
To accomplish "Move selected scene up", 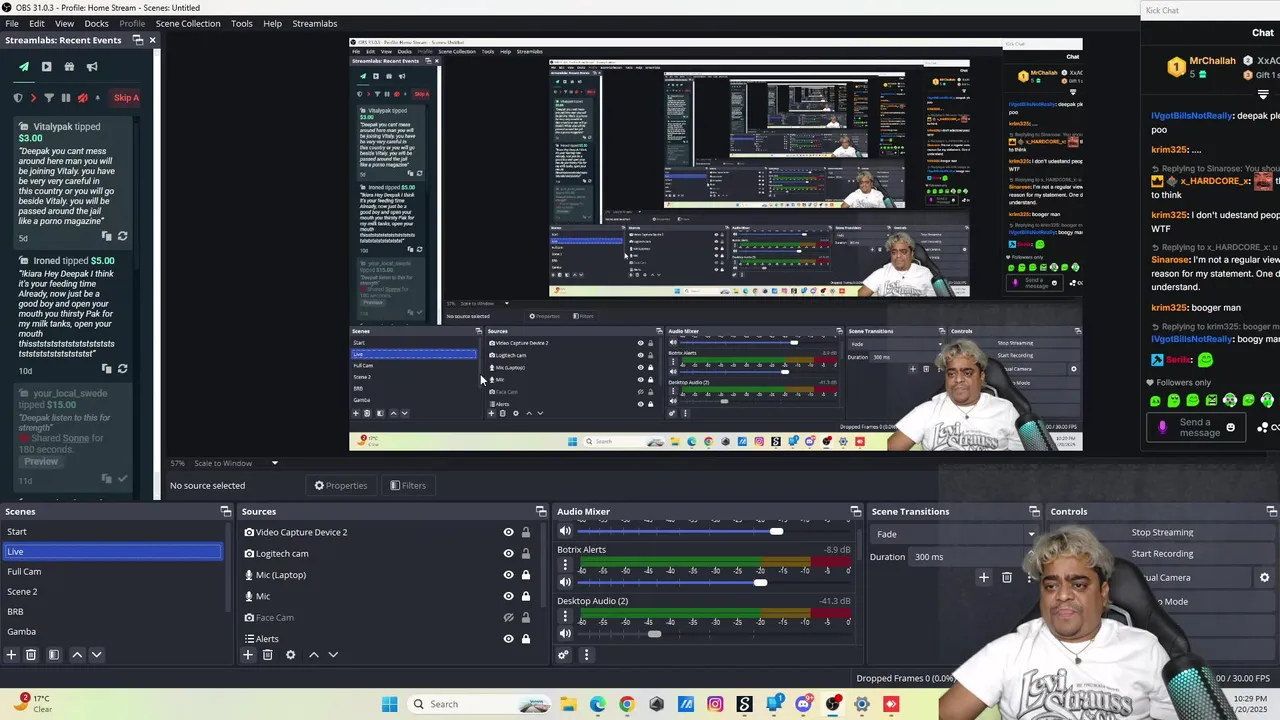I will pyautogui.click(x=77, y=655).
